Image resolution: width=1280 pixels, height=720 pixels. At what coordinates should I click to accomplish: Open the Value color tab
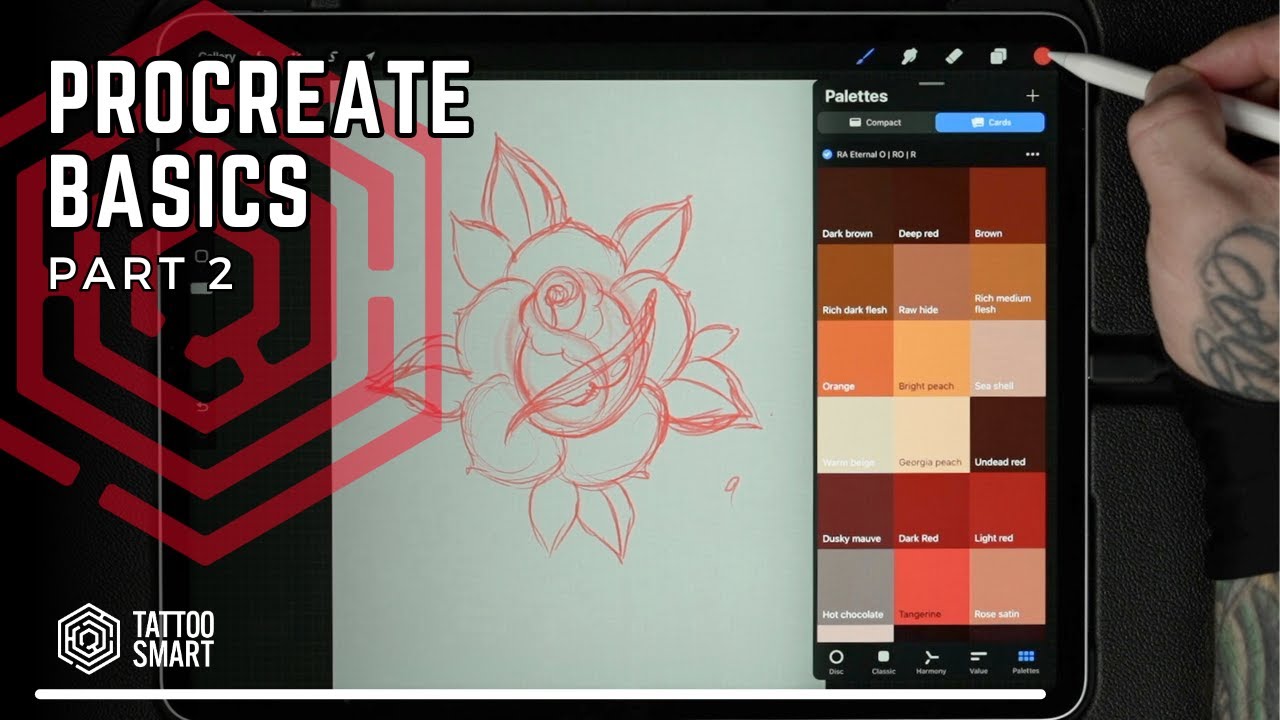click(x=978, y=661)
